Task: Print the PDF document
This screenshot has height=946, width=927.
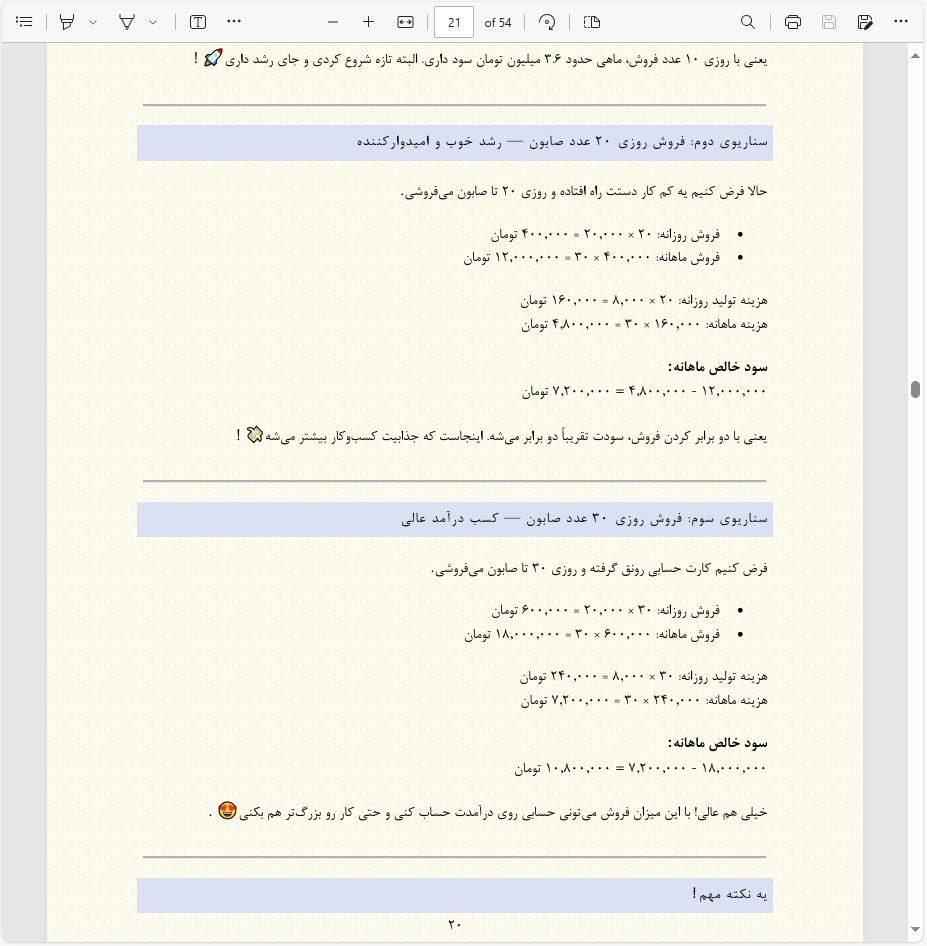Action: click(791, 22)
